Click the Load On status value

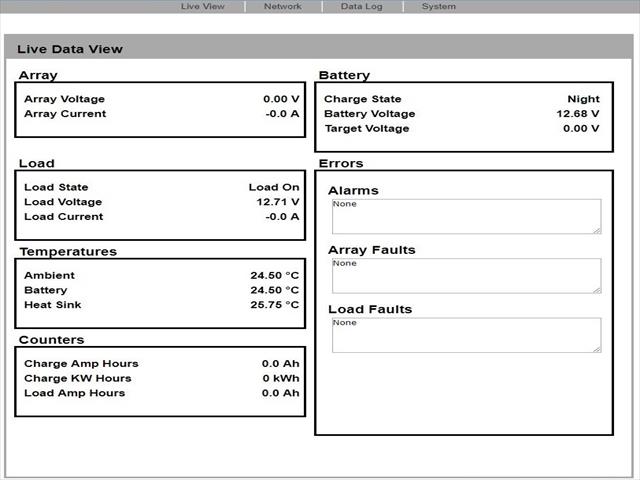coord(274,187)
